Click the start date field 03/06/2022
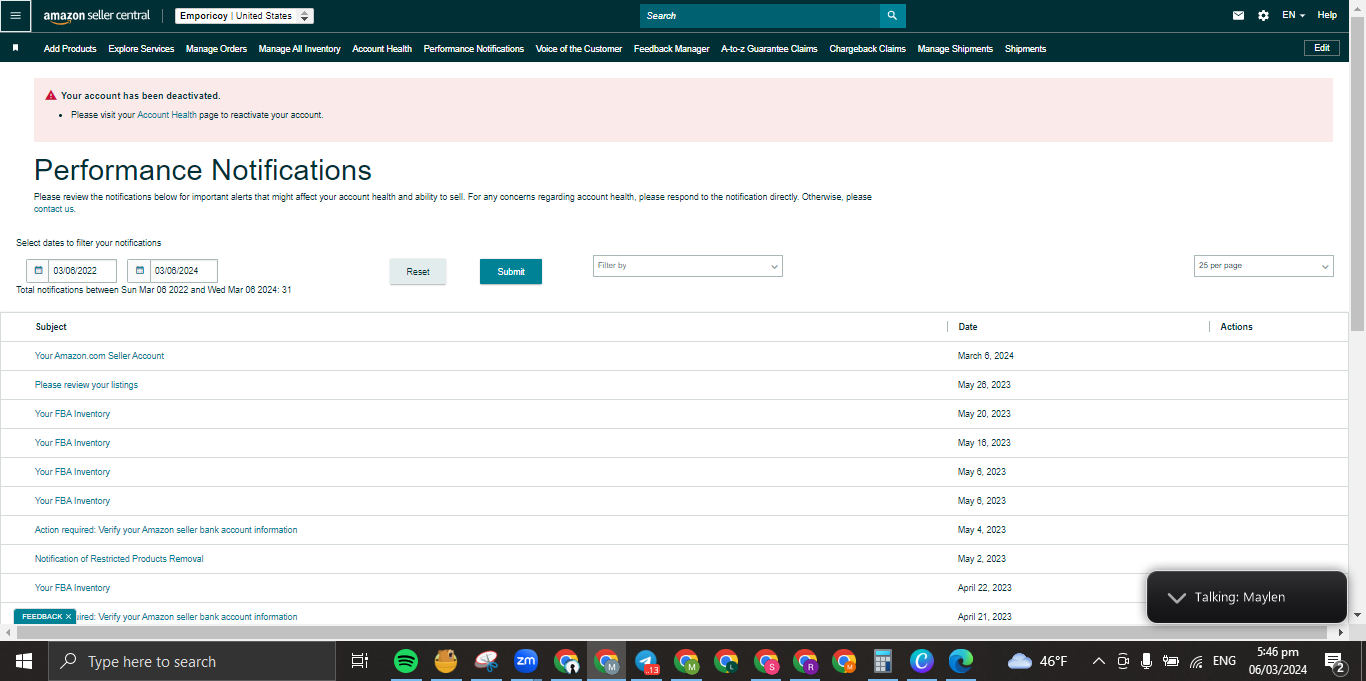Image resolution: width=1366 pixels, height=681 pixels. [x=83, y=271]
